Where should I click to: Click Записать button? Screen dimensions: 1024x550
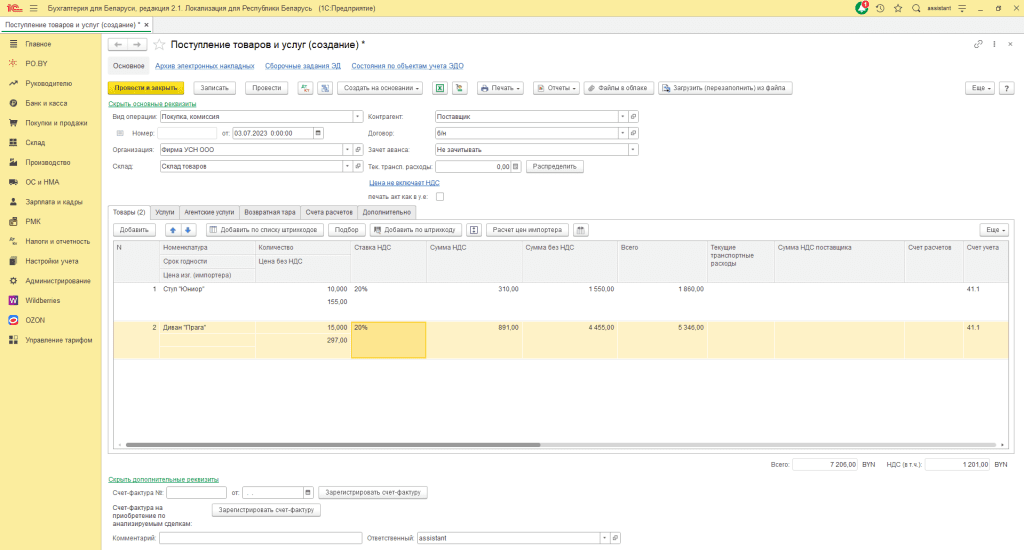(215, 88)
